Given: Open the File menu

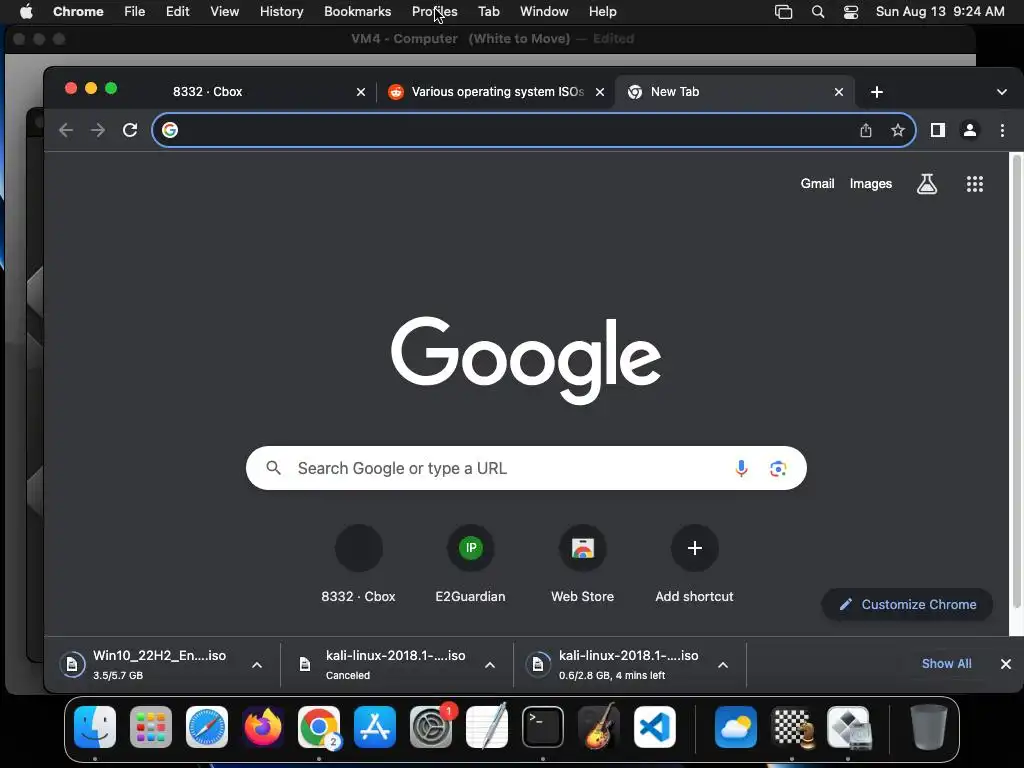Looking at the screenshot, I should point(135,12).
